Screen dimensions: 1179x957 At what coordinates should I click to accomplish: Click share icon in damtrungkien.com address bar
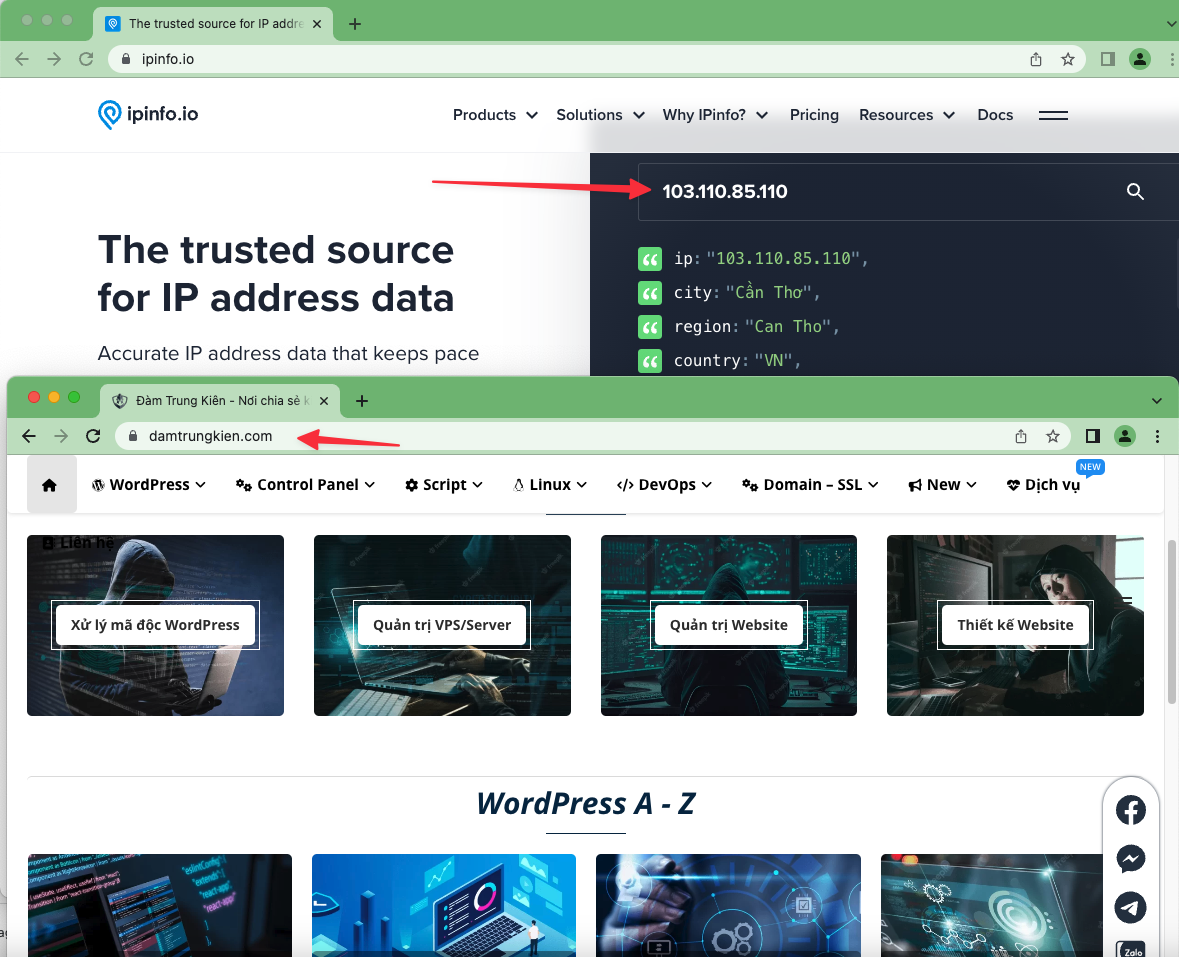[1021, 436]
